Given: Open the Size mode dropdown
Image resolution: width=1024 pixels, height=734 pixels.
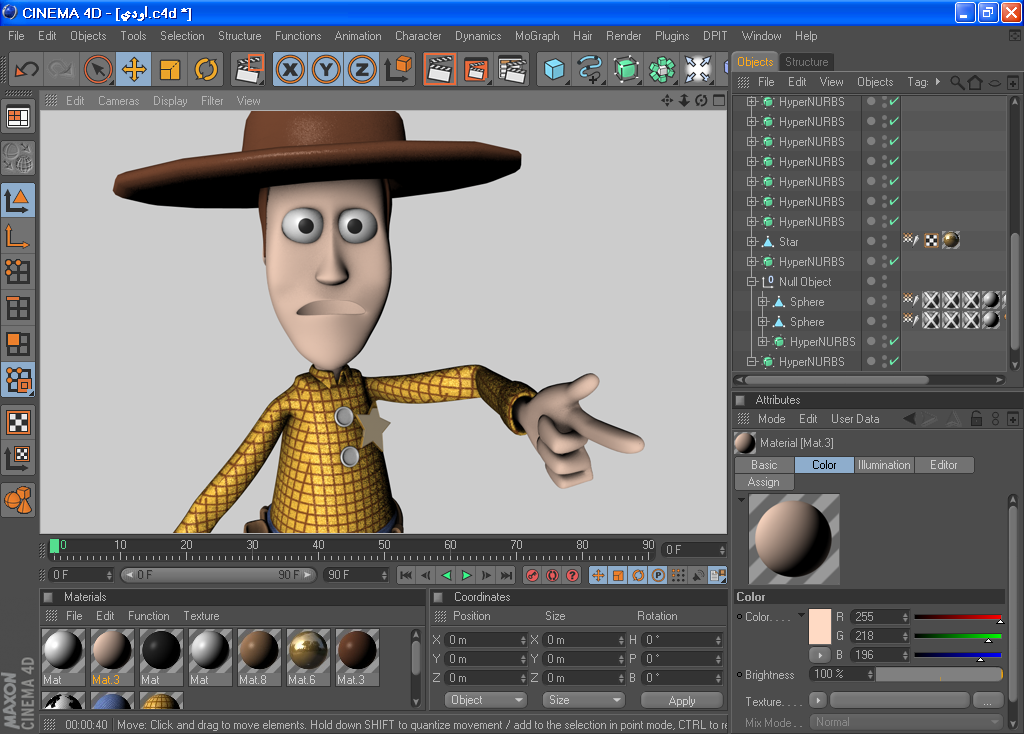Looking at the screenshot, I should (x=584, y=700).
